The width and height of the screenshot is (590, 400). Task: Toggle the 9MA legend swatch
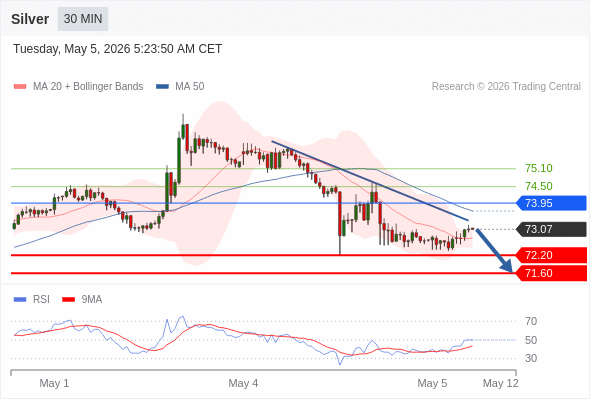pyautogui.click(x=68, y=300)
